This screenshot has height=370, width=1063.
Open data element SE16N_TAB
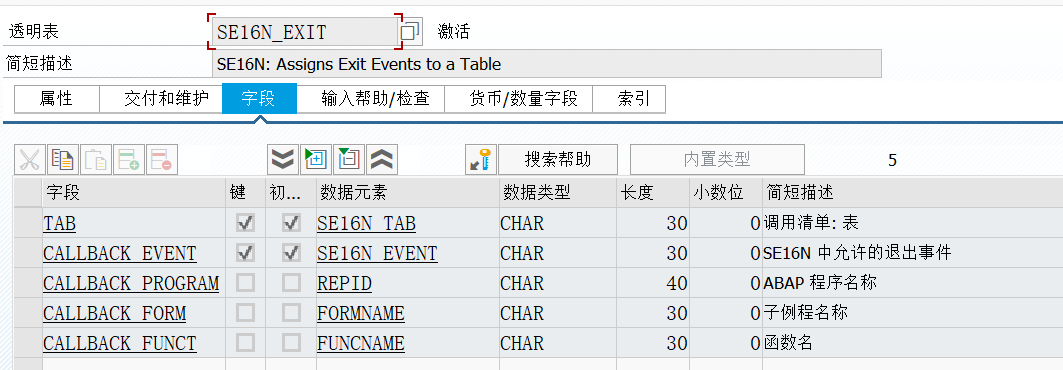367,224
